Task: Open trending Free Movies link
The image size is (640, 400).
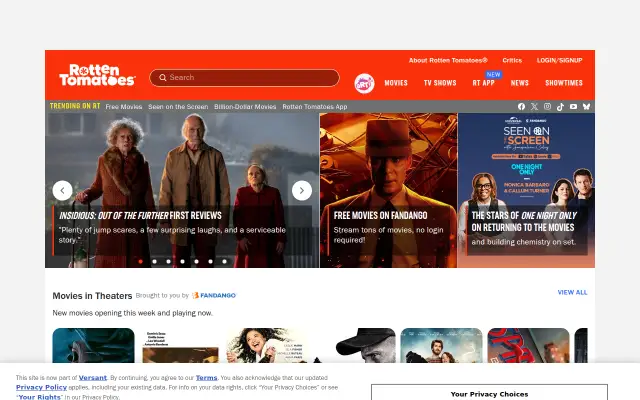Action: (124, 107)
